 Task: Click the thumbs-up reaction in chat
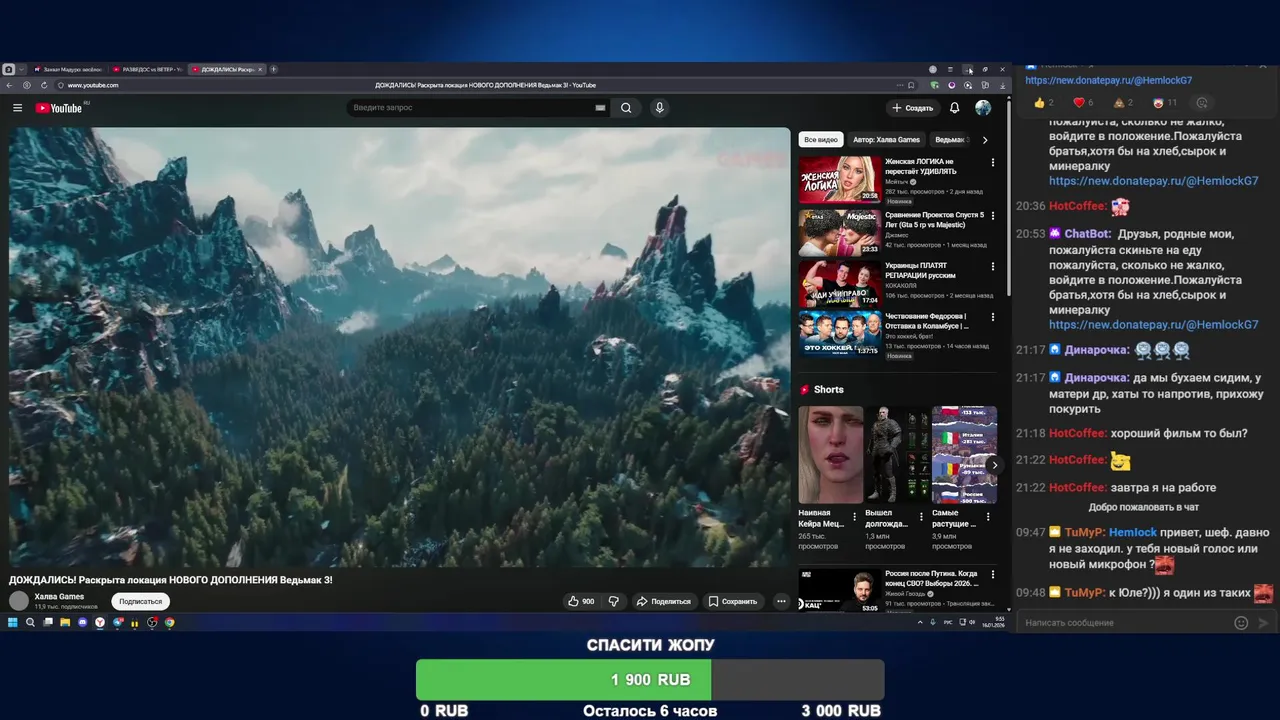[x=1044, y=103]
